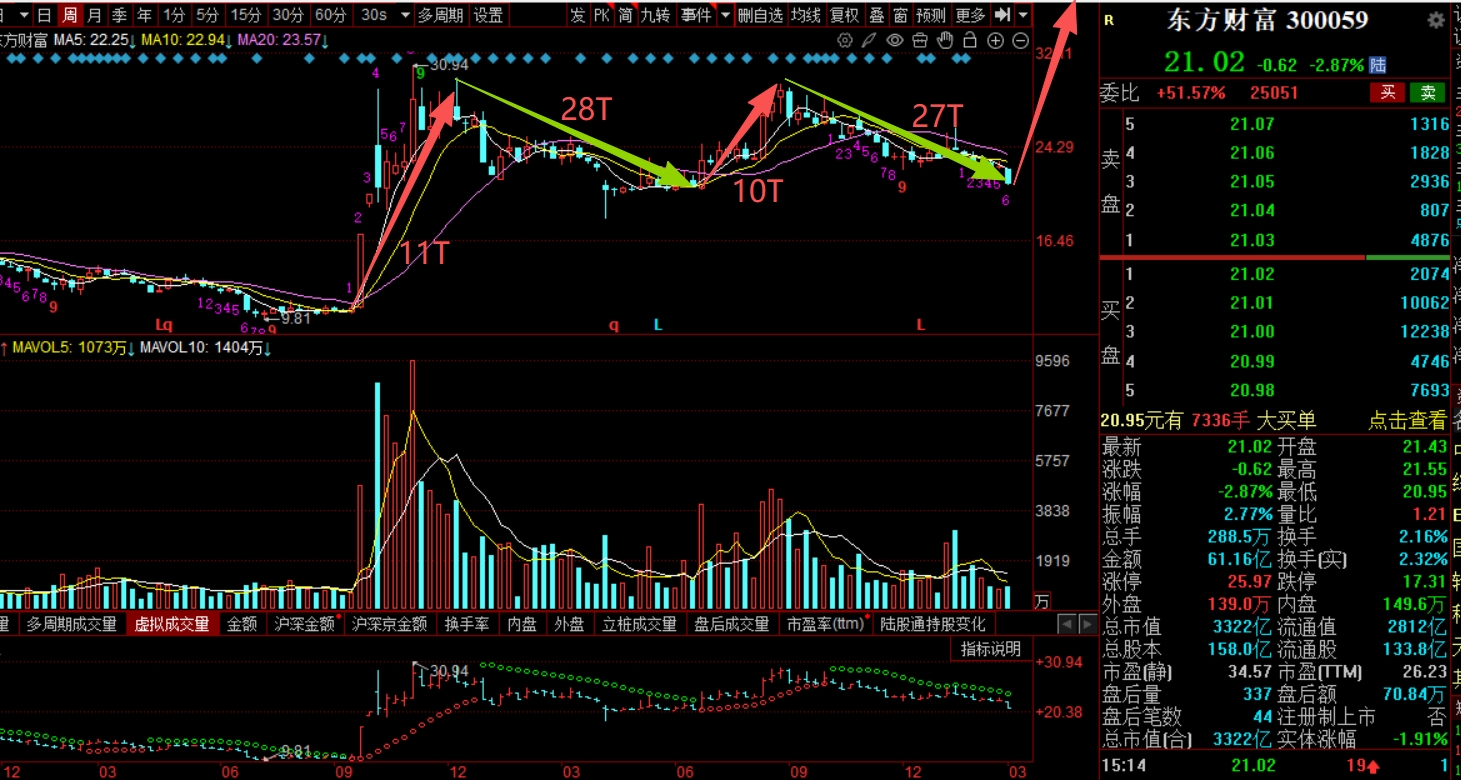This screenshot has width=1461, height=780.
Task: Click the green 卖 sell button
Action: 1427,93
